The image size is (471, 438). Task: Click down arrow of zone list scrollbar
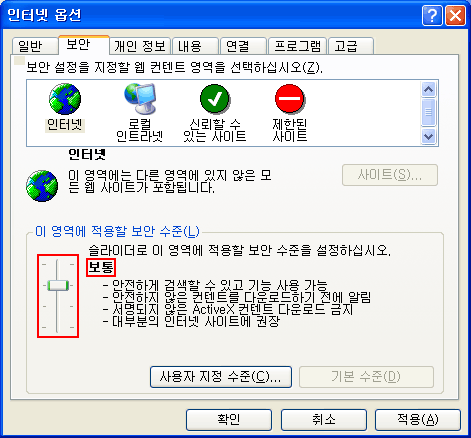428,136
